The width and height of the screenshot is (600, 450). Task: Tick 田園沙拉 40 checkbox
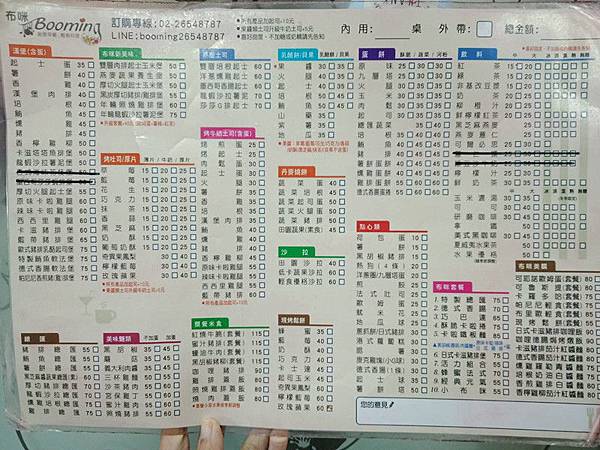tap(342, 263)
